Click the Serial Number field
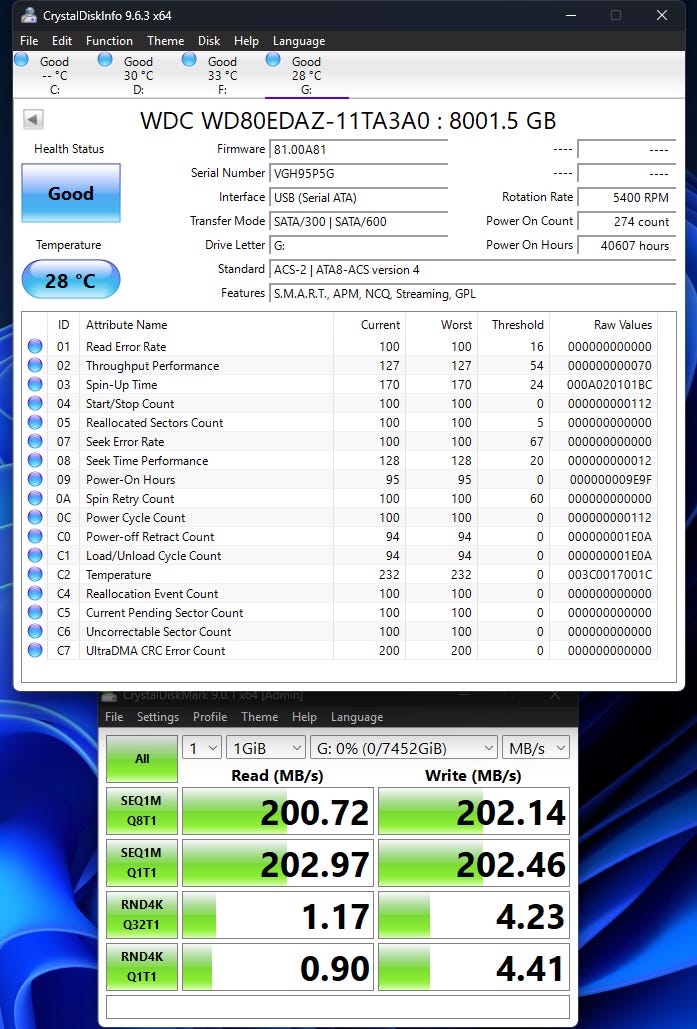 (359, 173)
